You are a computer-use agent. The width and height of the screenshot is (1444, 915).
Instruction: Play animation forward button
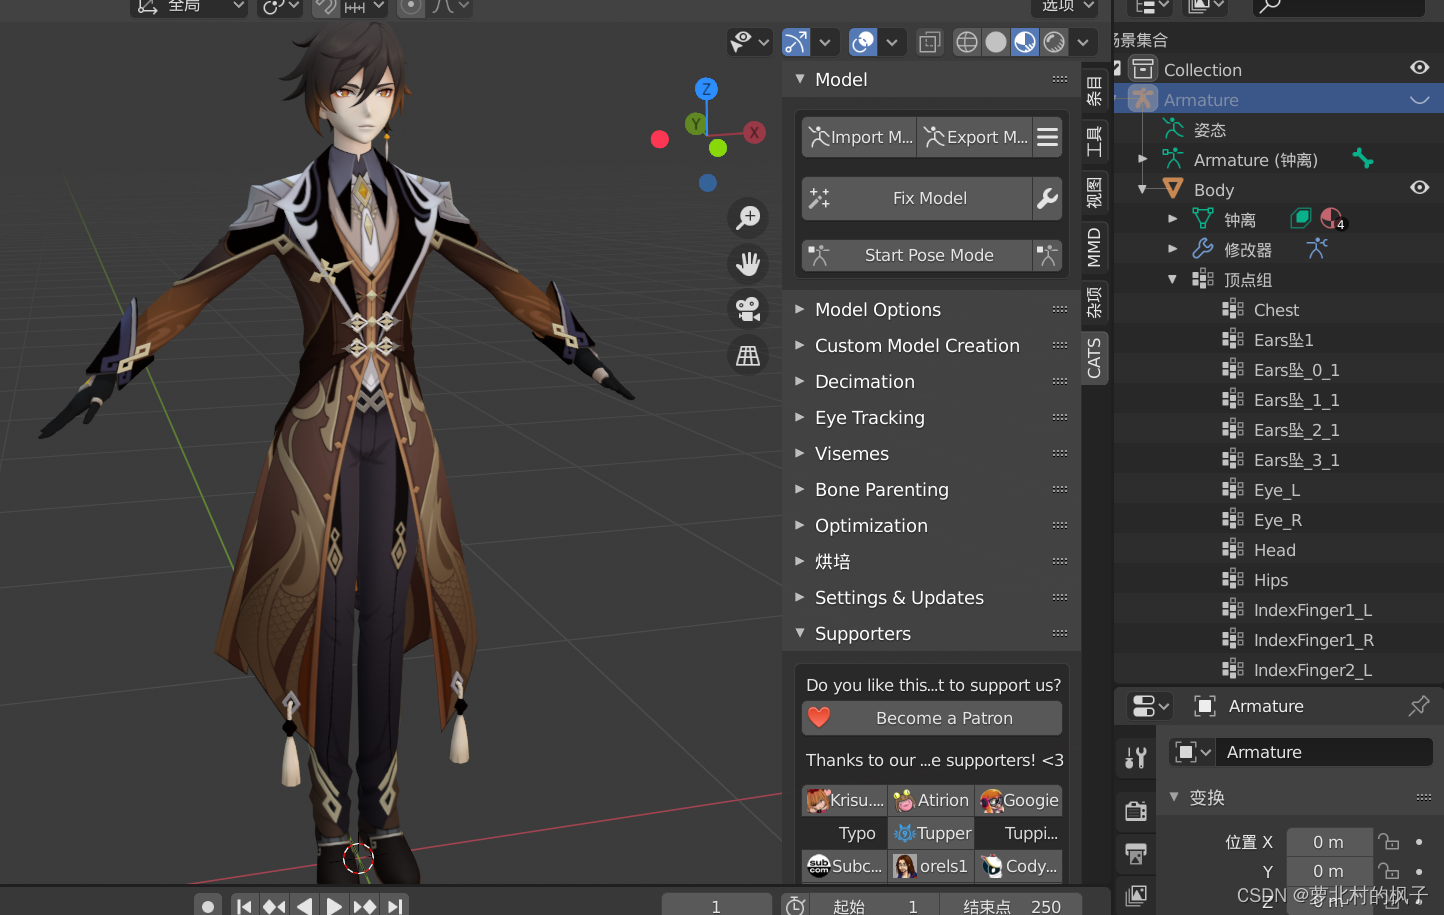point(334,906)
